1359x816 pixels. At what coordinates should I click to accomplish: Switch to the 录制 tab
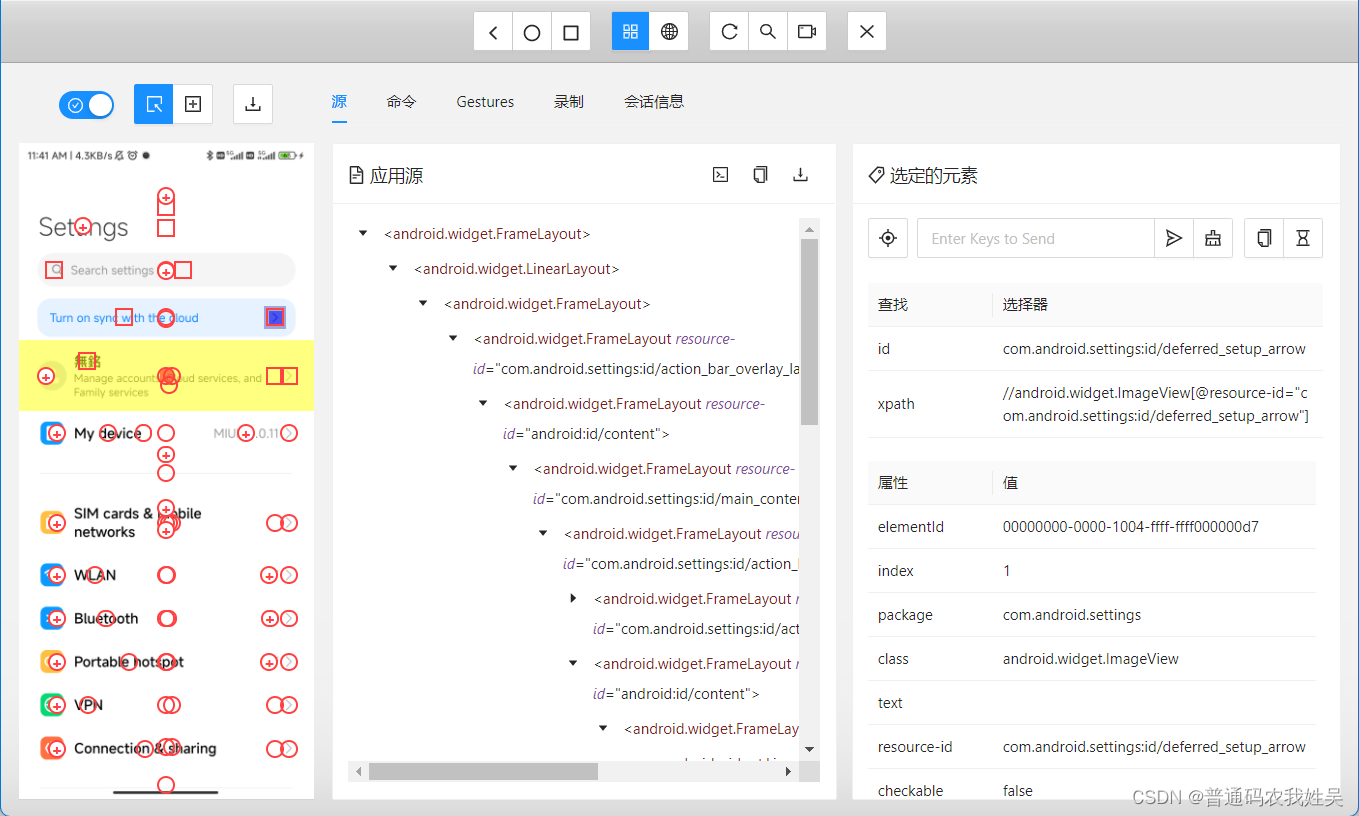[569, 102]
